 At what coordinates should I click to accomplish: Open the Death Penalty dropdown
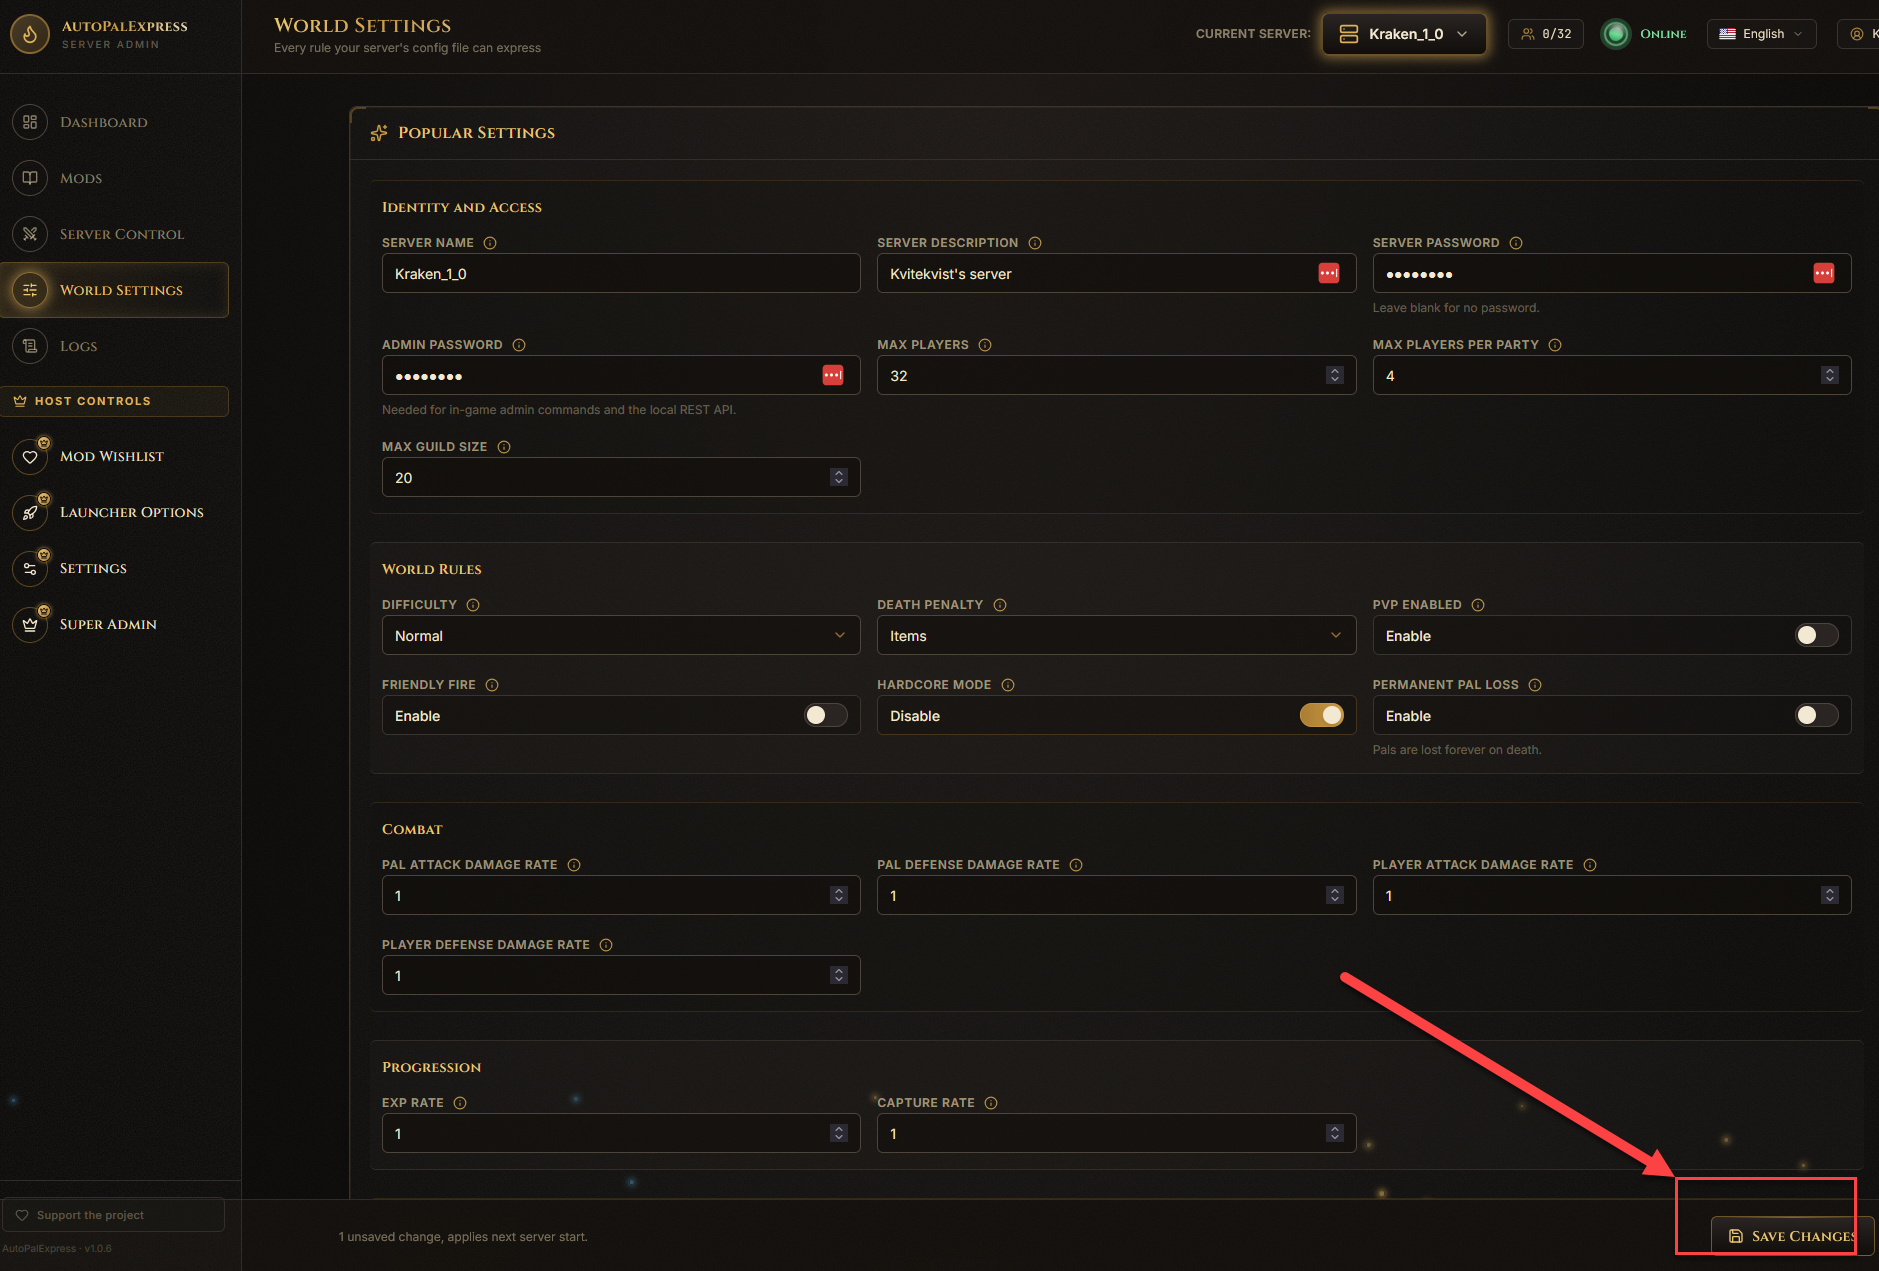[1116, 635]
